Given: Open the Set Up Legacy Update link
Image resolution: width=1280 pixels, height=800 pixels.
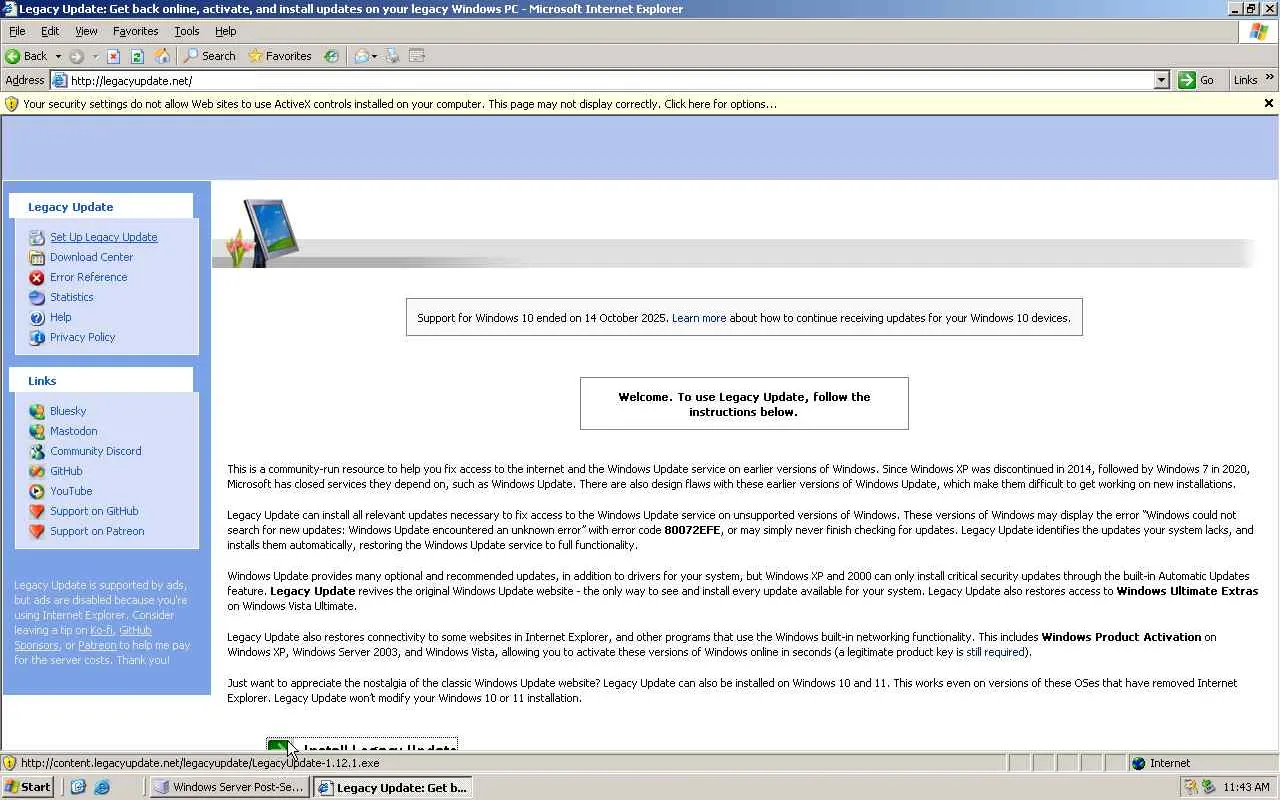Looking at the screenshot, I should click(104, 237).
